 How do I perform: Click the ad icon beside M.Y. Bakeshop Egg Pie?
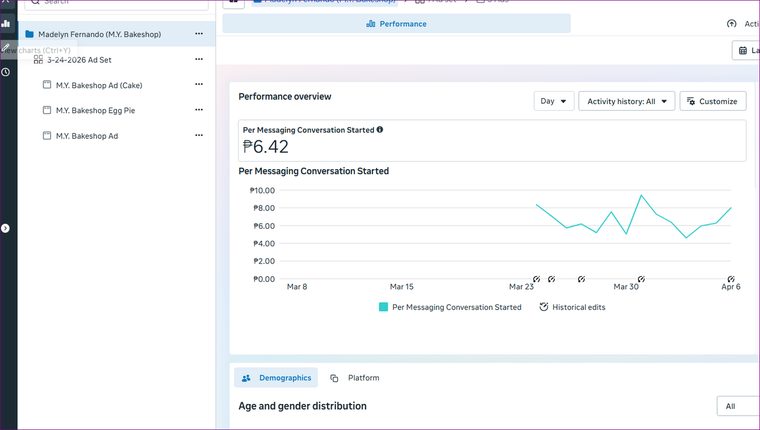pyautogui.click(x=47, y=110)
